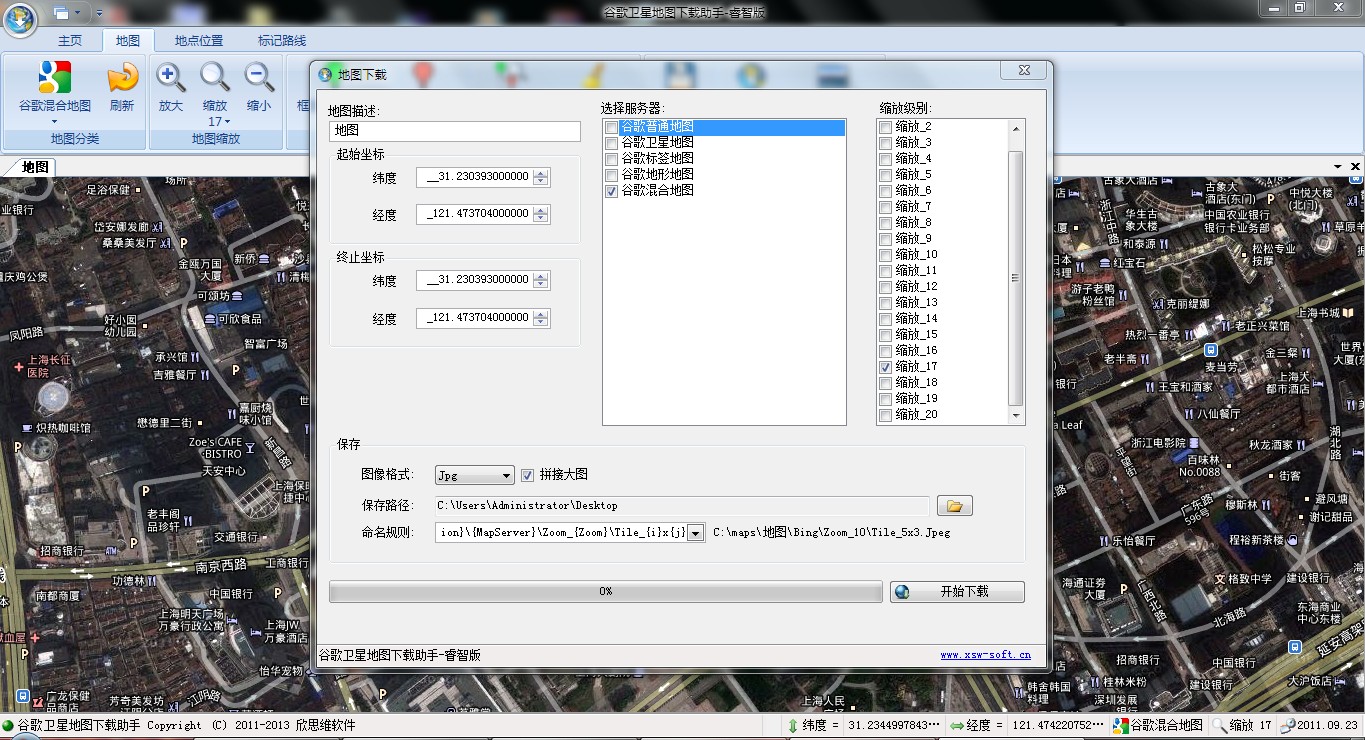Click the 缩小 zoom-out magnifier
This screenshot has width=1365, height=740.
pyautogui.click(x=259, y=77)
